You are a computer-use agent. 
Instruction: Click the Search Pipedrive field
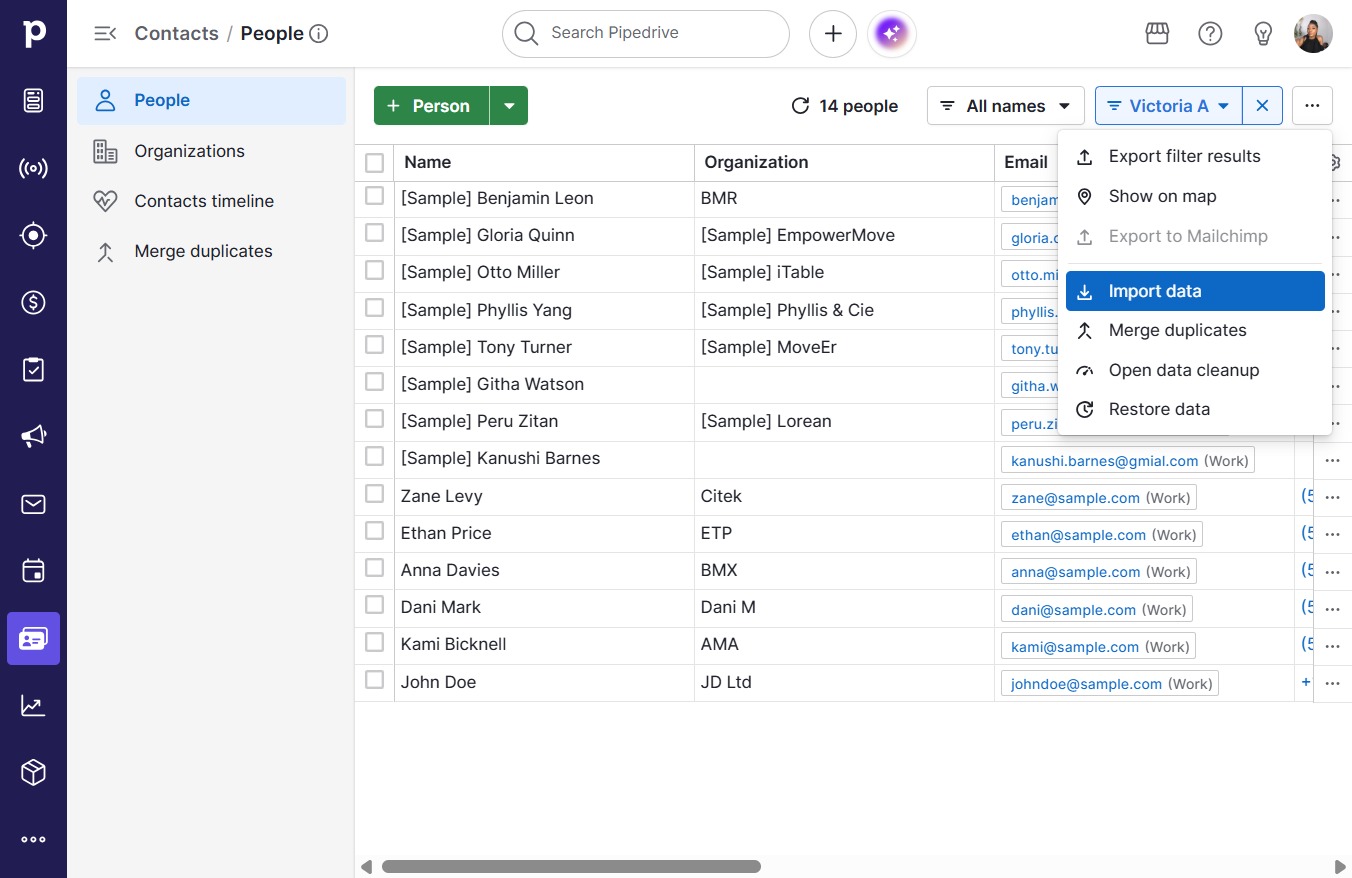[646, 34]
